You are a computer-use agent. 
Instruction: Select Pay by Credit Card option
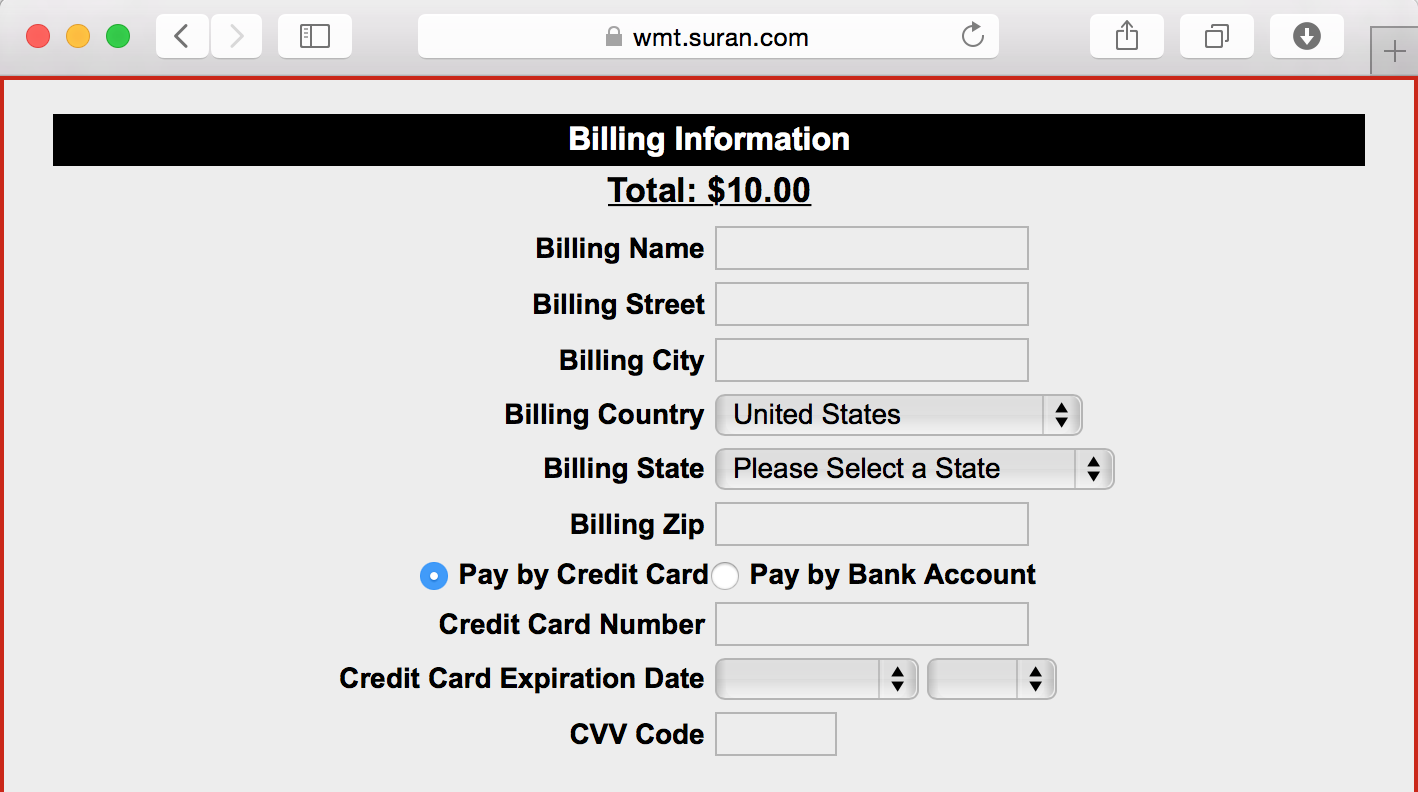tap(433, 576)
